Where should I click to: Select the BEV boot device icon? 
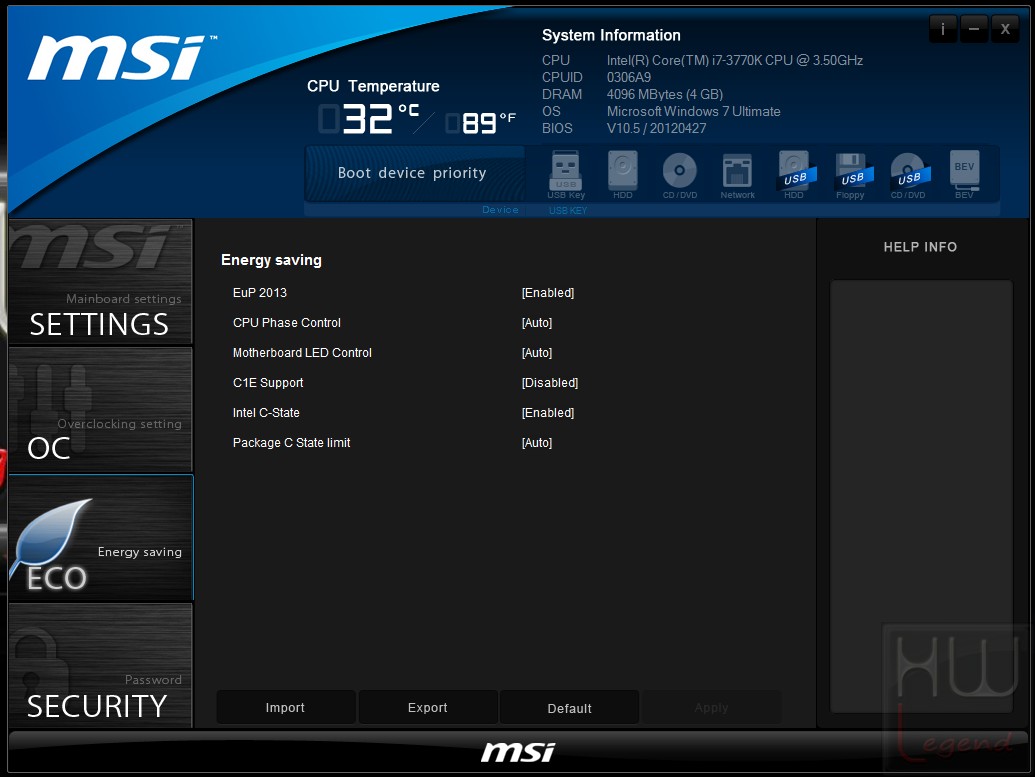tap(964, 175)
